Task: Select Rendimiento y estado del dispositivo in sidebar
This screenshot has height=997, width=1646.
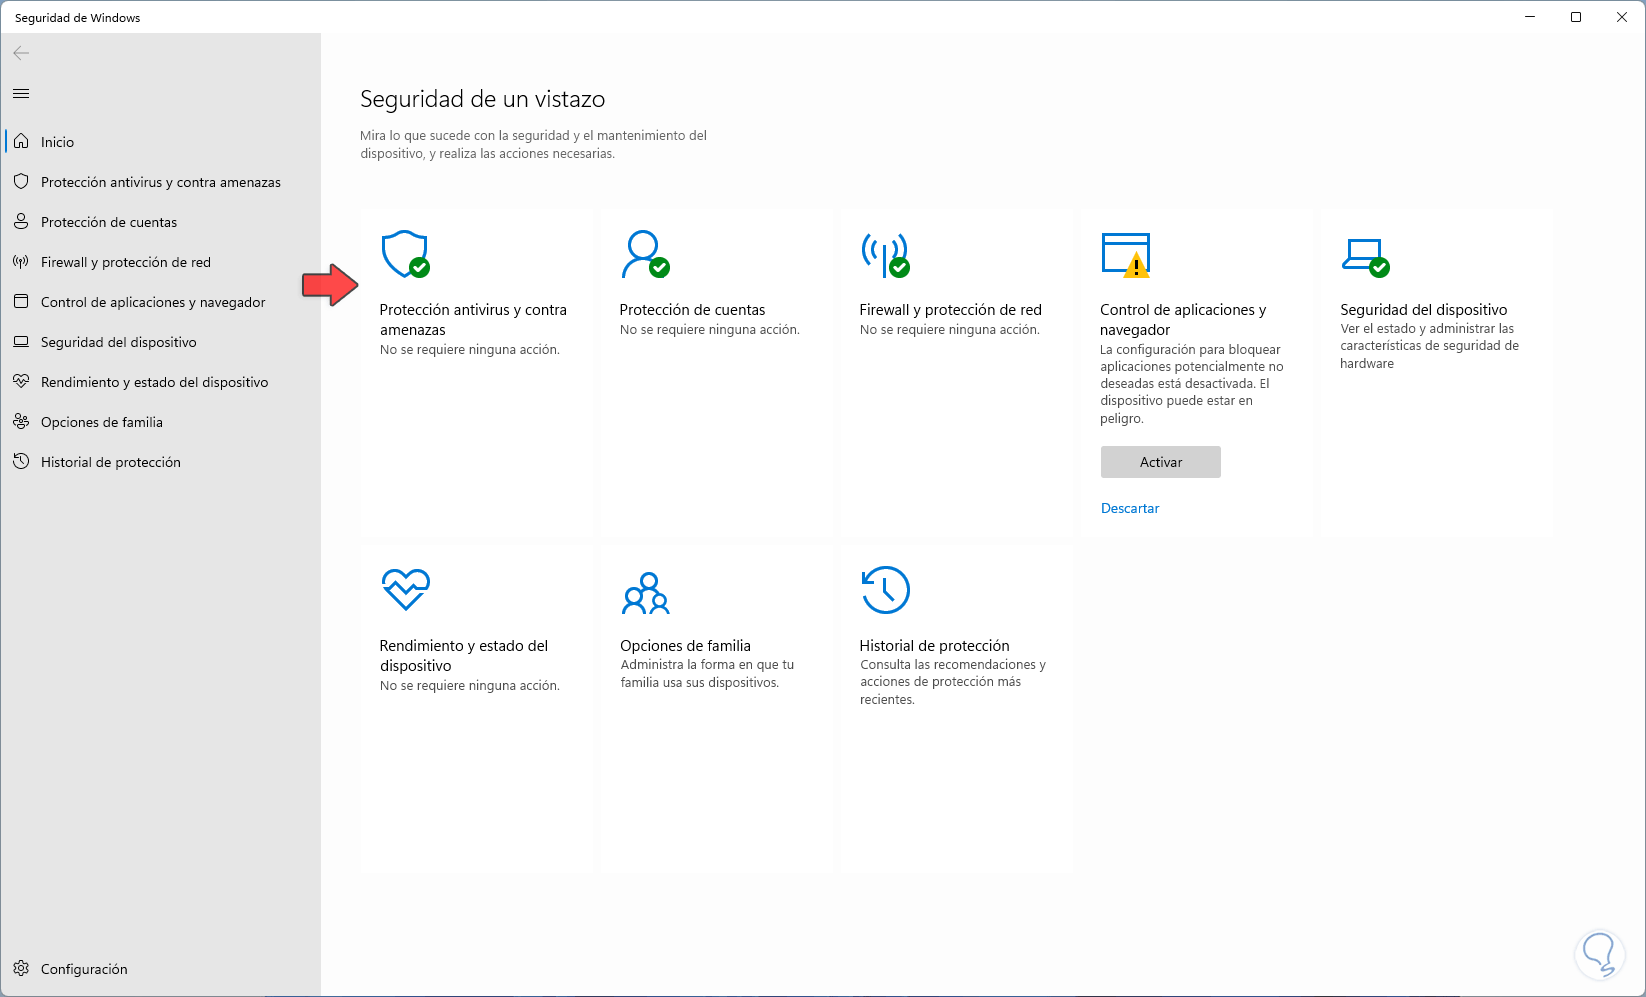Action: tap(155, 382)
